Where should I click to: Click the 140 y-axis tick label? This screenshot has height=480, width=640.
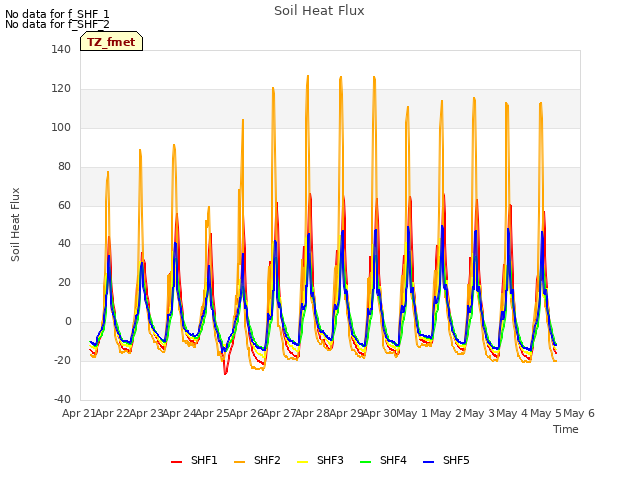pyautogui.click(x=61, y=49)
